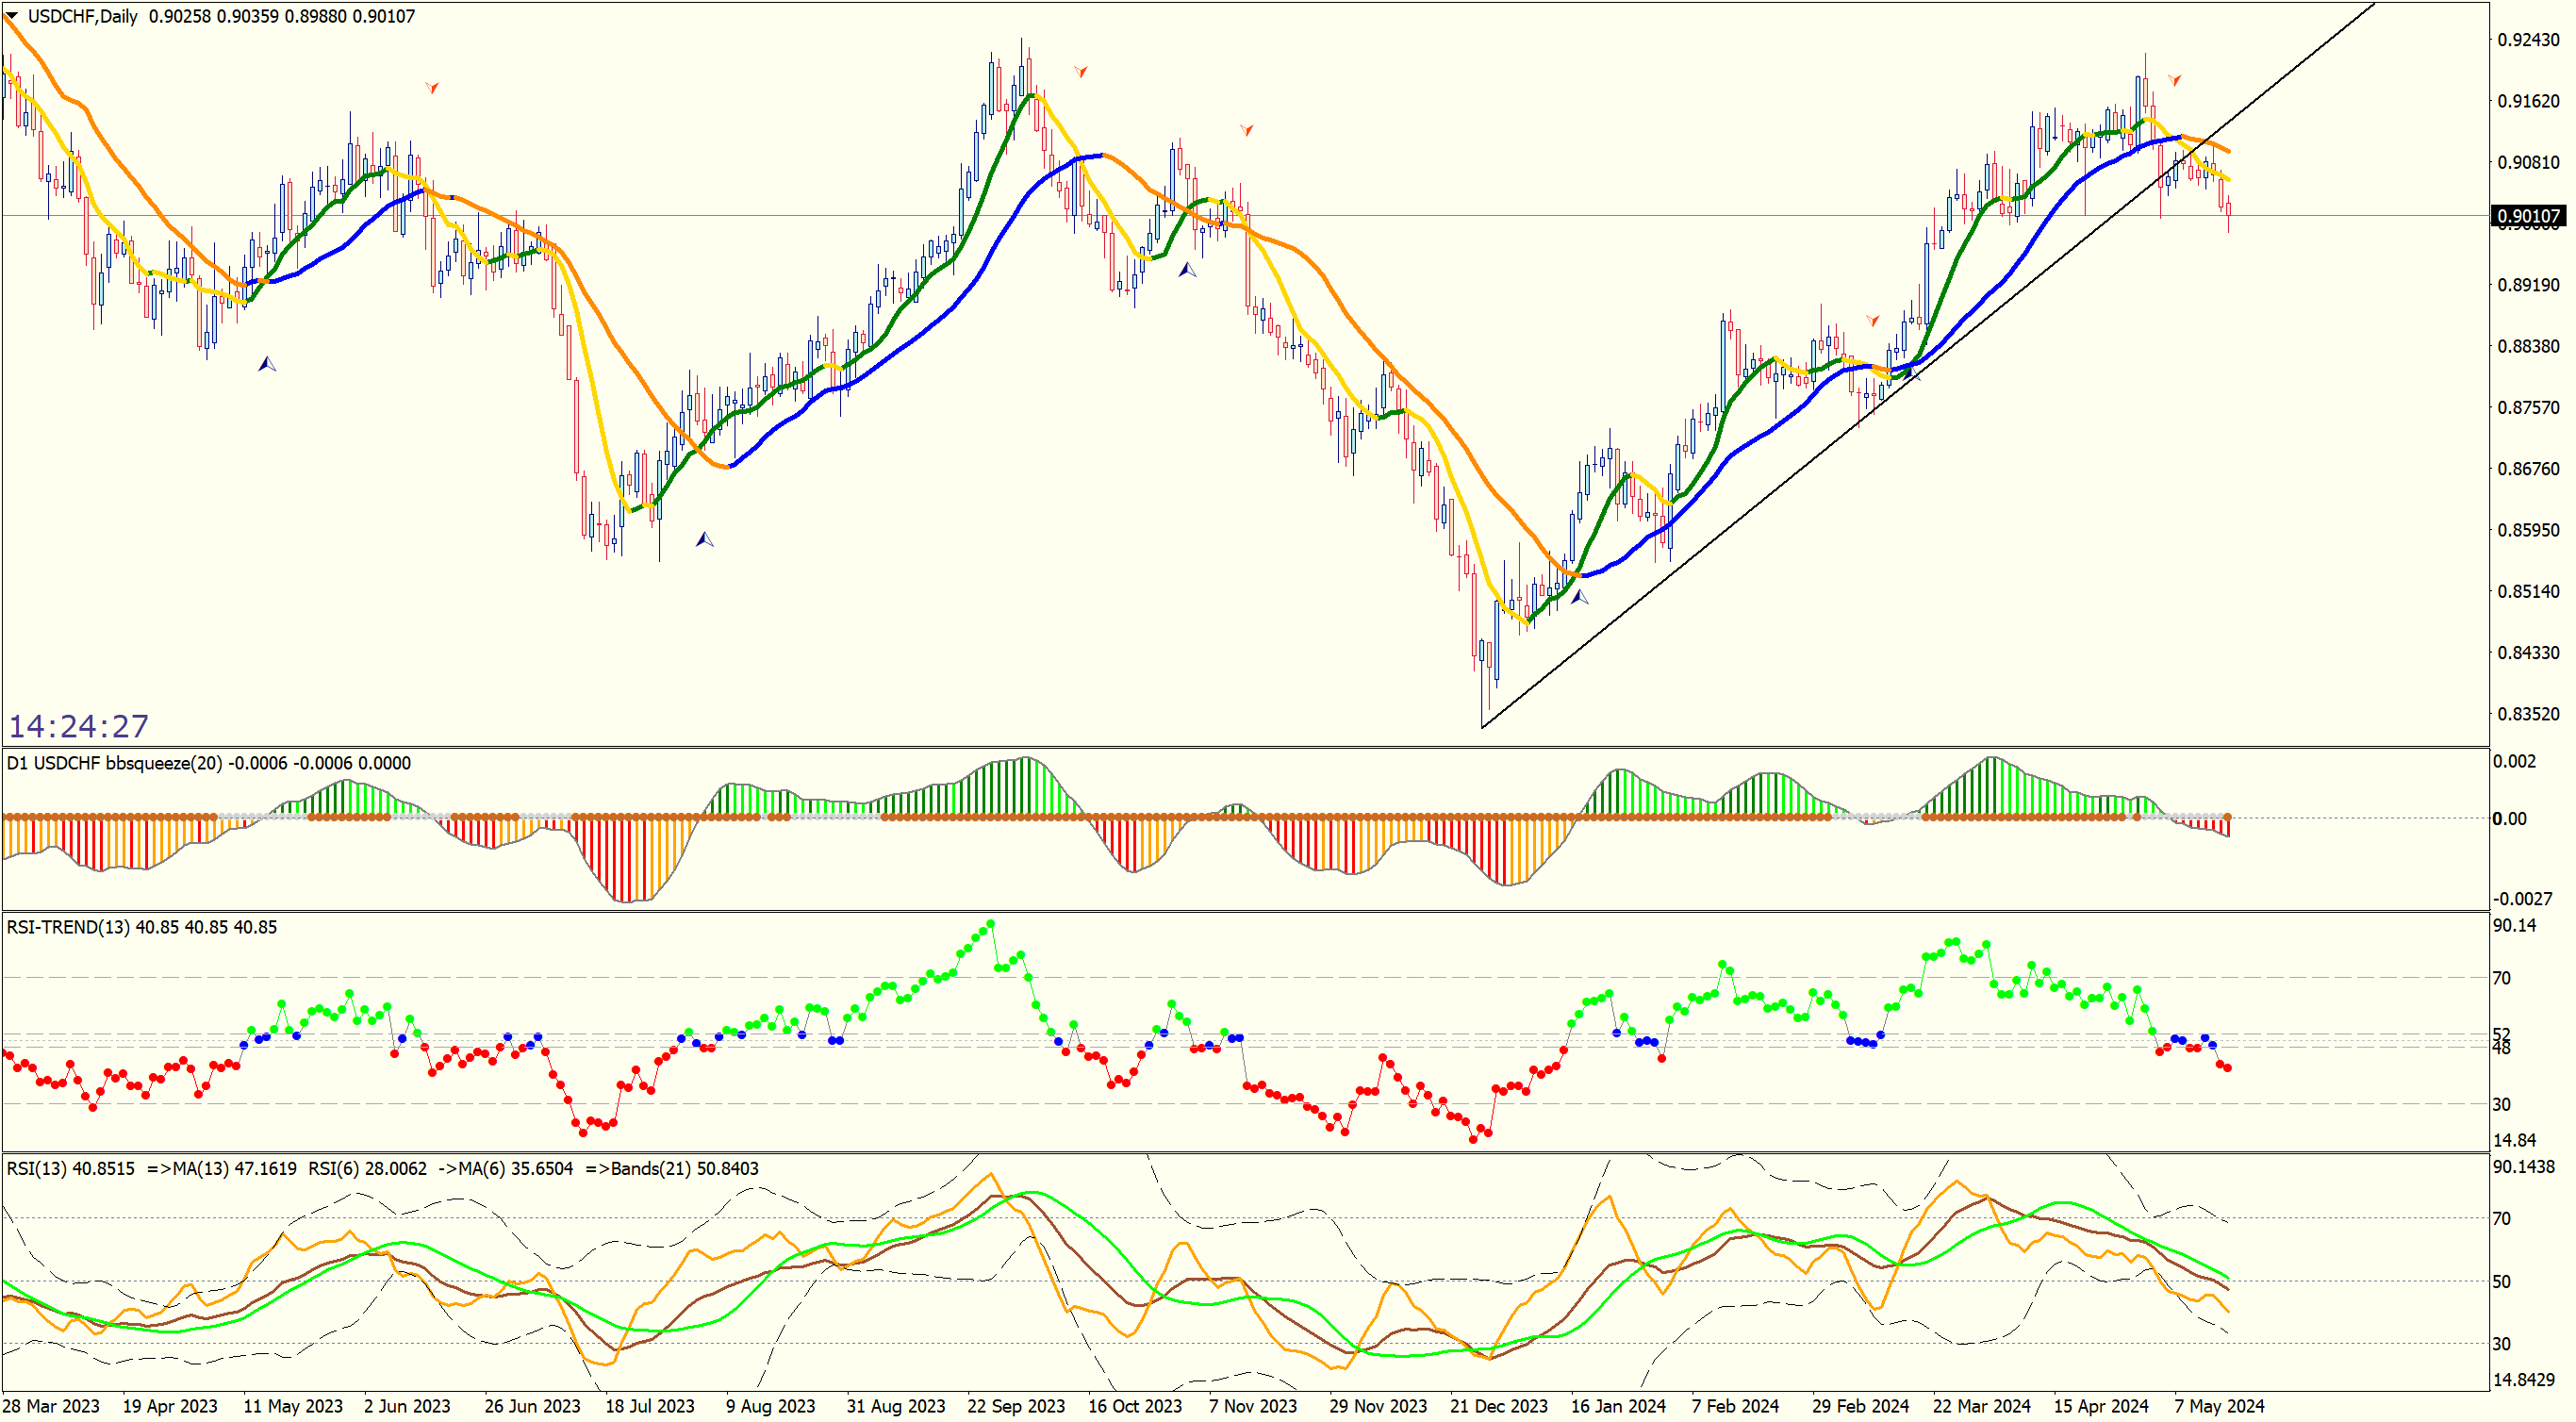Select the blue buy arrow near October 2023
The width and height of the screenshot is (2576, 1422).
tap(1187, 270)
